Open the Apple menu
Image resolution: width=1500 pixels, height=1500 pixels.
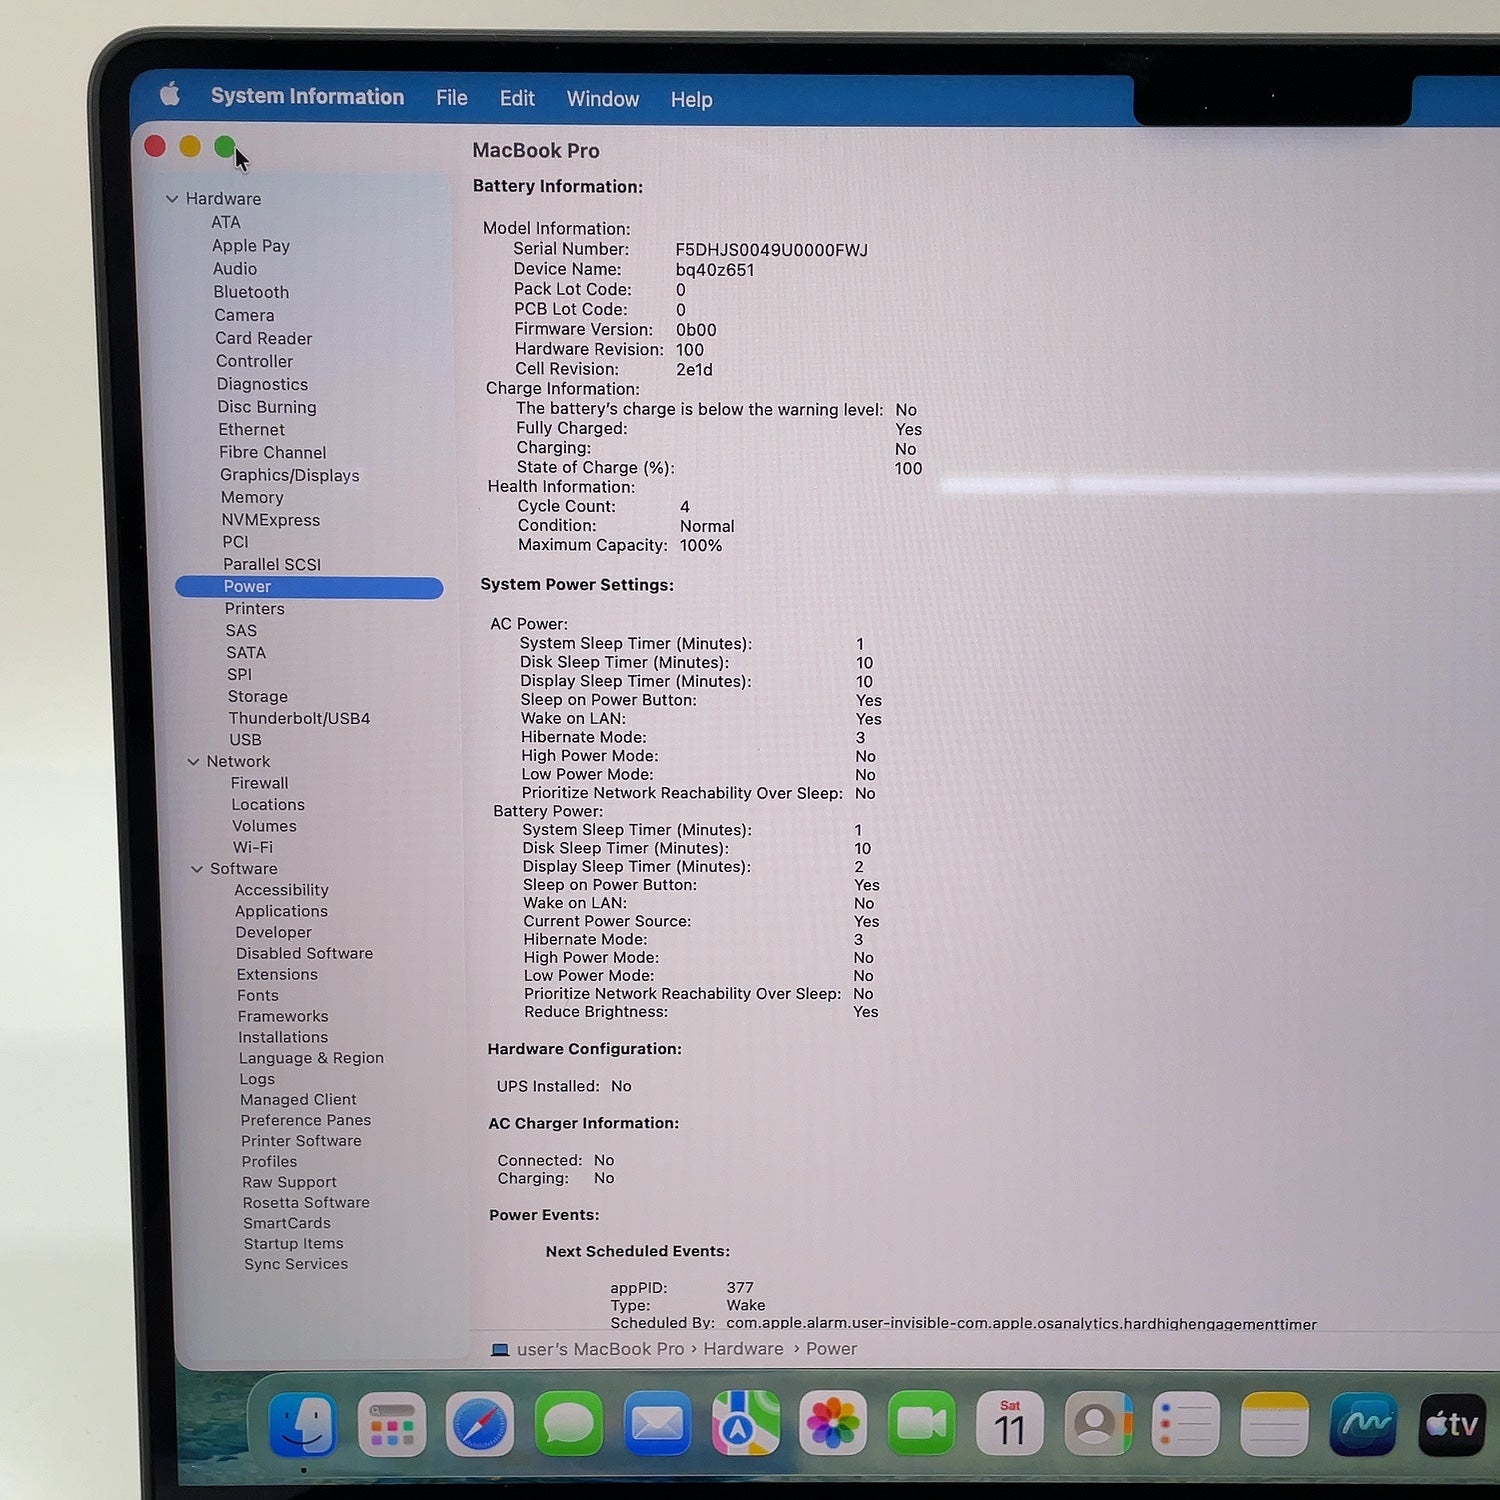[x=170, y=95]
